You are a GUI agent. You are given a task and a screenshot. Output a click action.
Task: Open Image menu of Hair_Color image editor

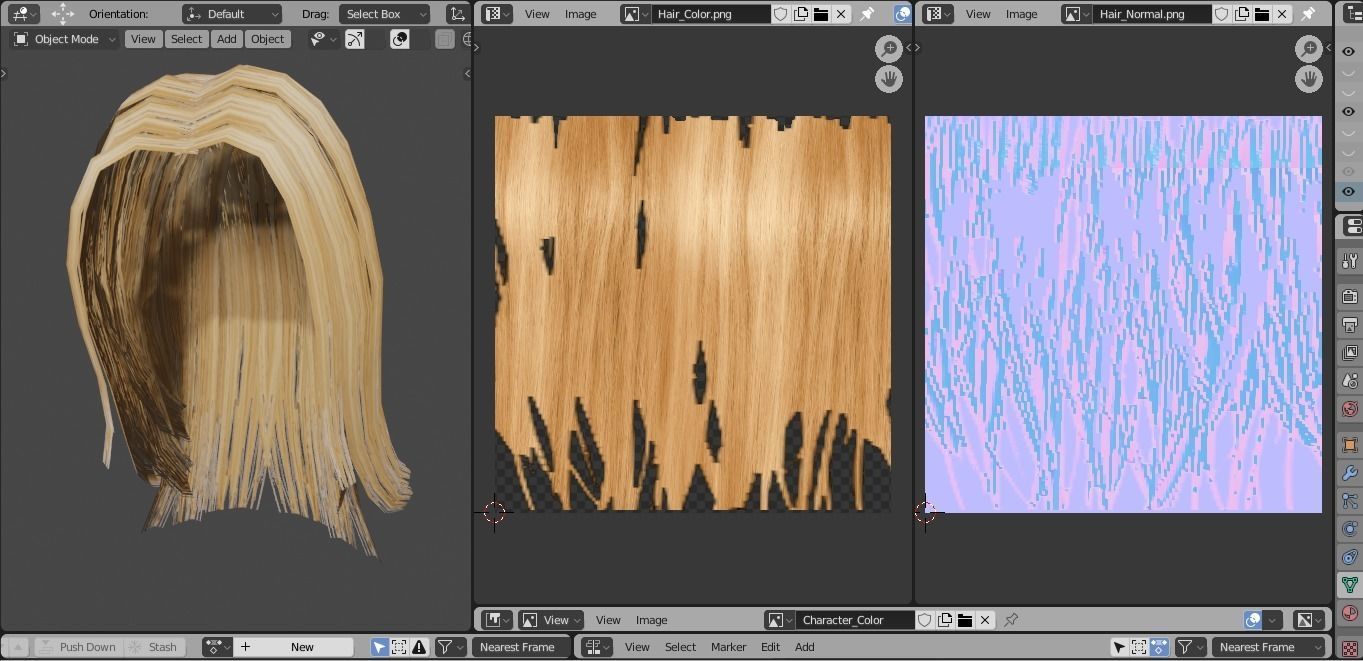tap(581, 14)
